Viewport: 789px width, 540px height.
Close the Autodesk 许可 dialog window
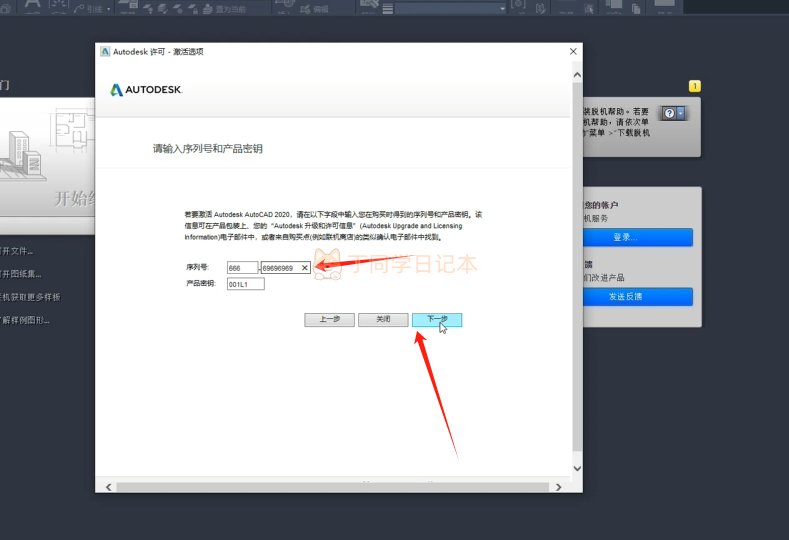[x=573, y=51]
